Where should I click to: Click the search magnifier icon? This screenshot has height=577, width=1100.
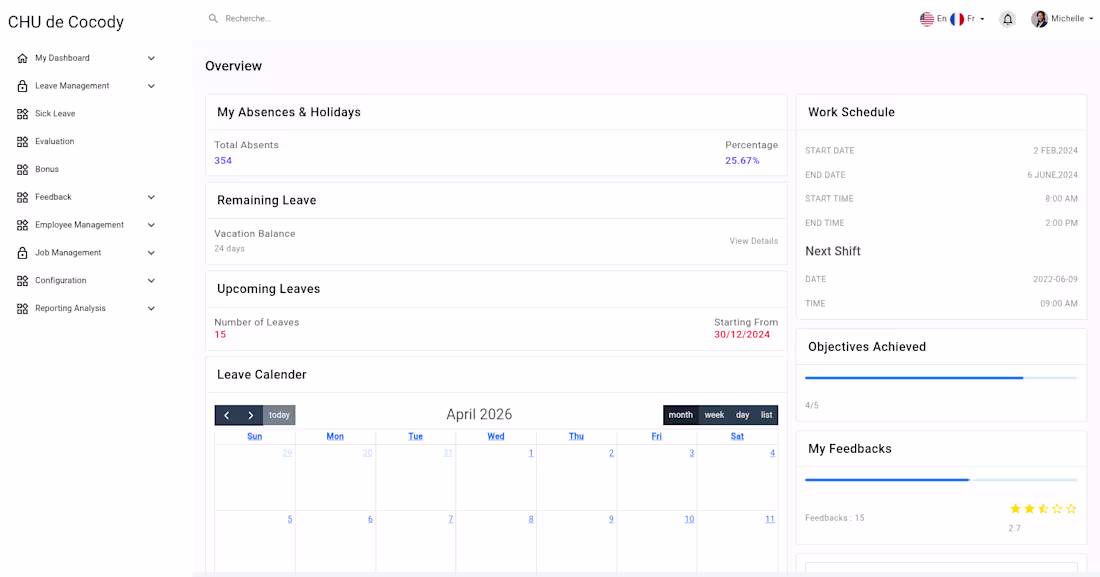point(213,18)
